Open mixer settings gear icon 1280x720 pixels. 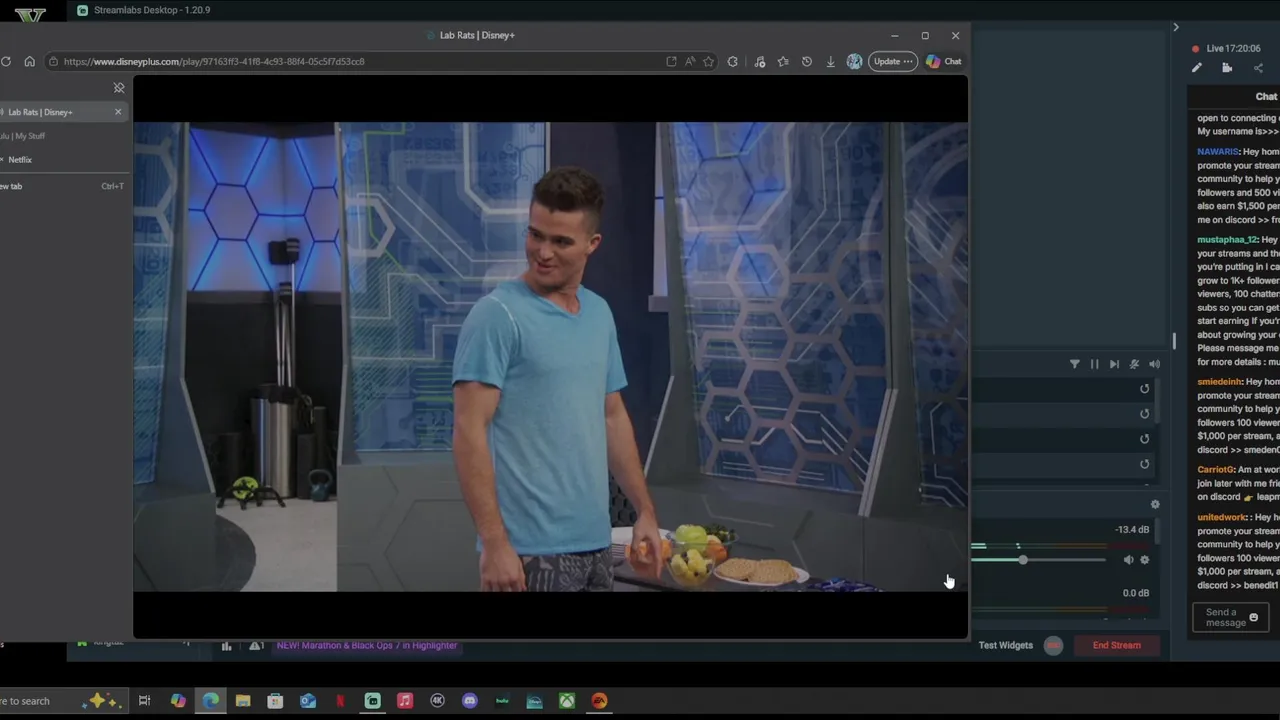[1155, 505]
